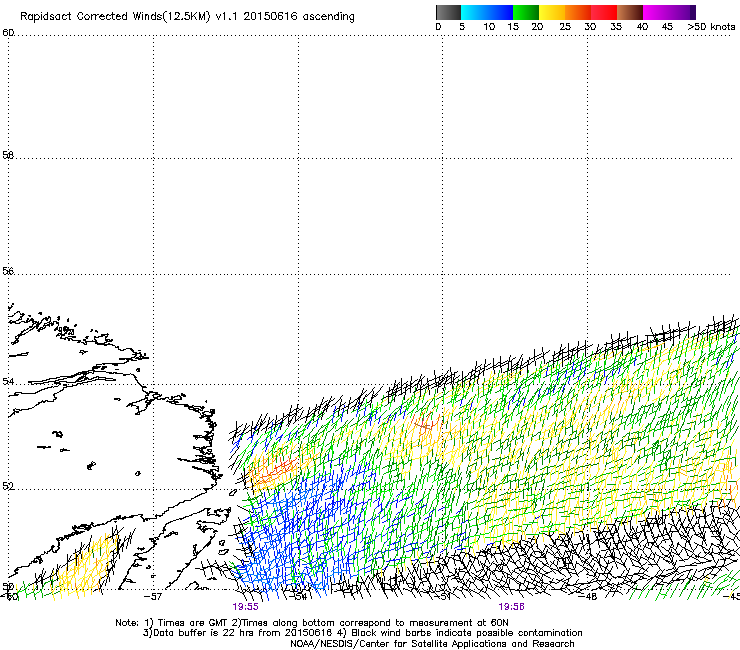Click legend scale label '35'
The height and width of the screenshot is (650, 740).
[x=616, y=27]
